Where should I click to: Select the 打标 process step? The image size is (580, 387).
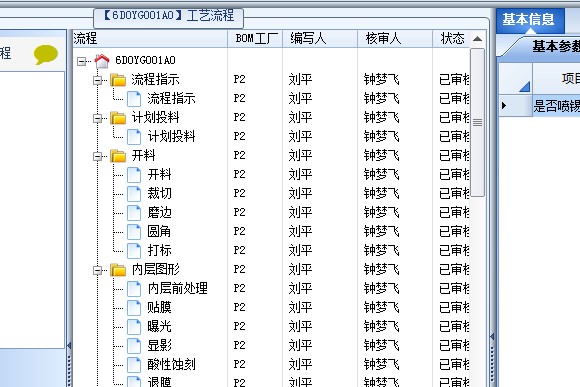pyautogui.click(x=159, y=250)
